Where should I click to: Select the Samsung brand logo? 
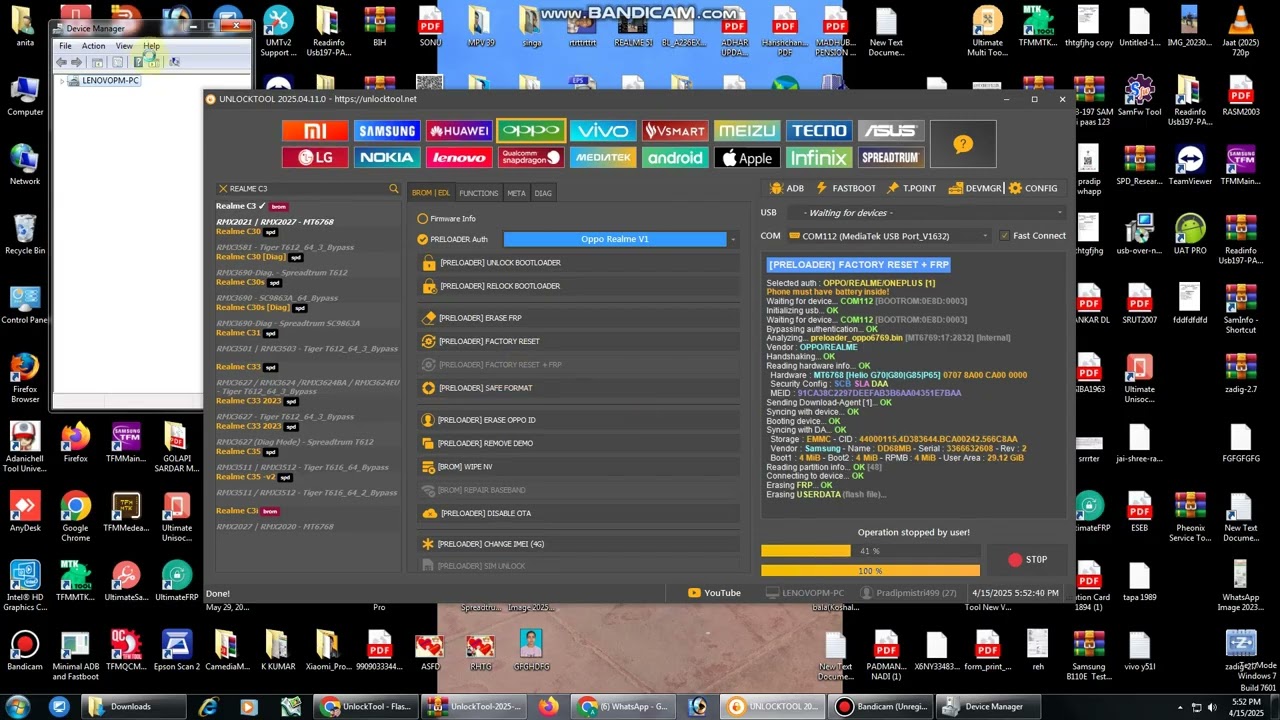[387, 131]
